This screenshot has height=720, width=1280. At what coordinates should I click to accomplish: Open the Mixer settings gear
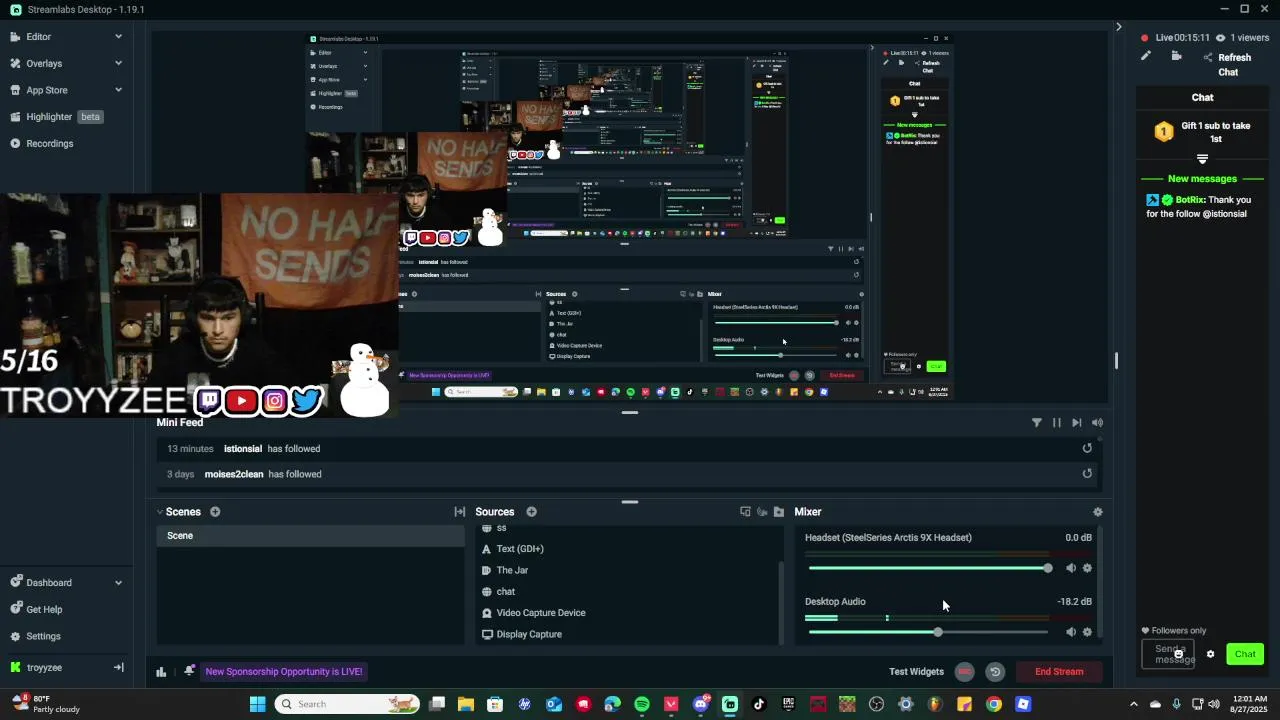coord(1098,512)
